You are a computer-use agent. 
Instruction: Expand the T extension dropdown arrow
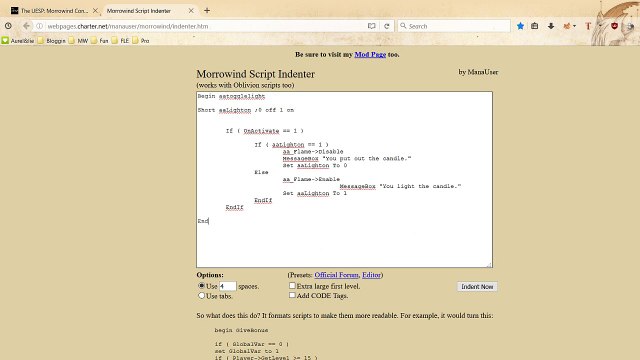coord(600,26)
